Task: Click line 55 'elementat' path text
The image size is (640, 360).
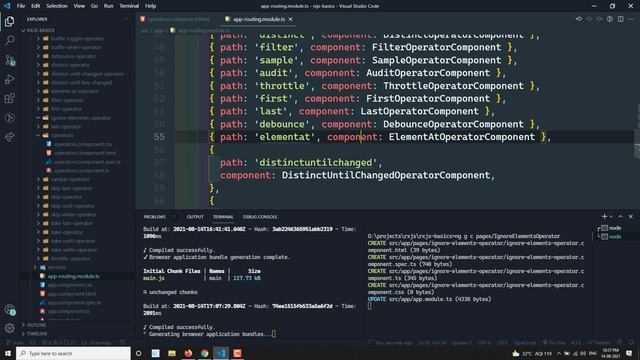Action: click(285, 137)
